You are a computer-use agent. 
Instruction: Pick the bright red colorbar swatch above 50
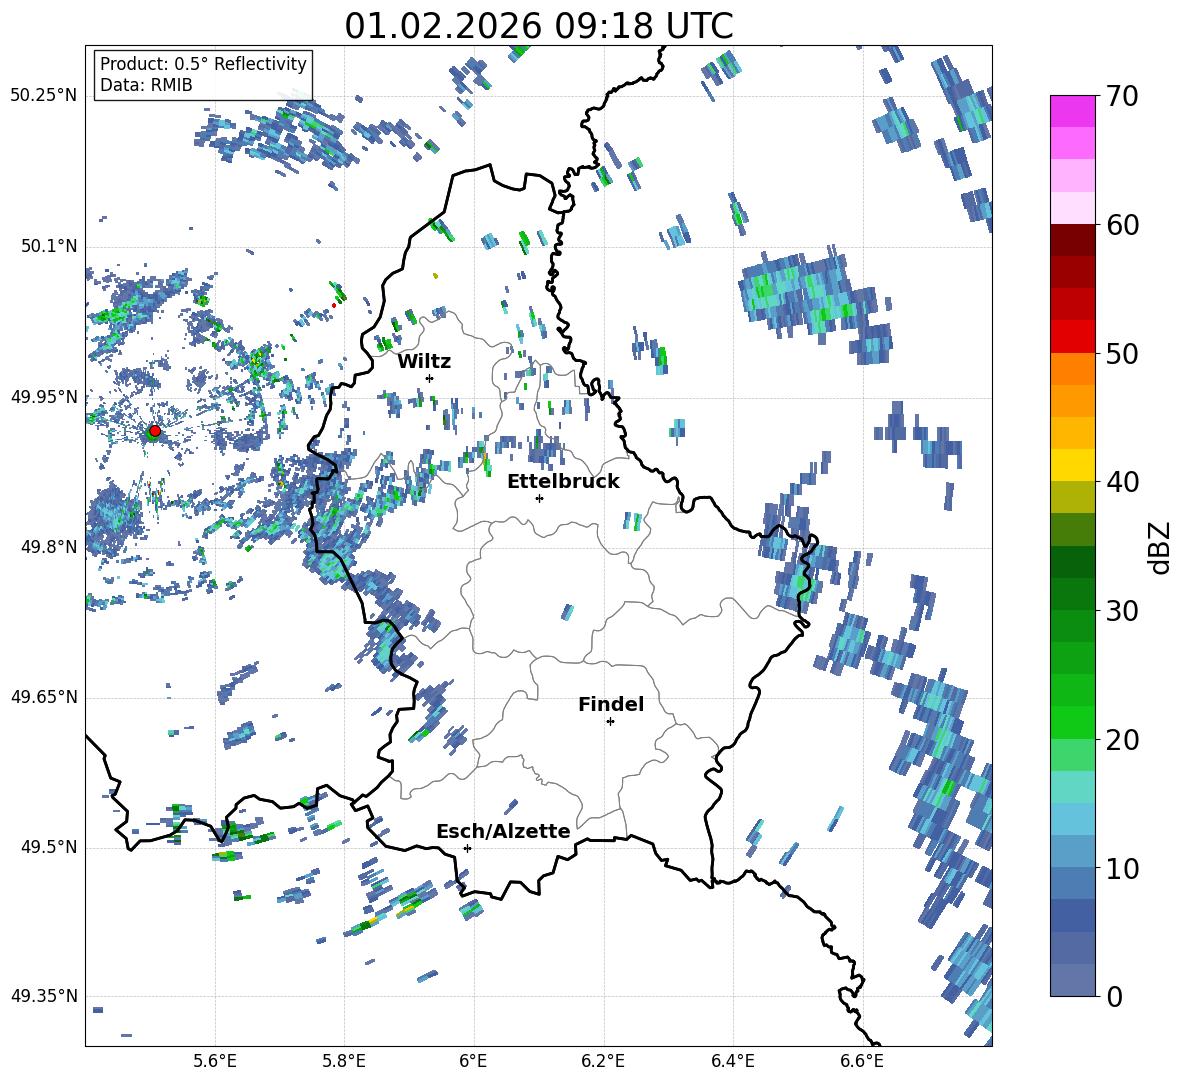point(1073,336)
